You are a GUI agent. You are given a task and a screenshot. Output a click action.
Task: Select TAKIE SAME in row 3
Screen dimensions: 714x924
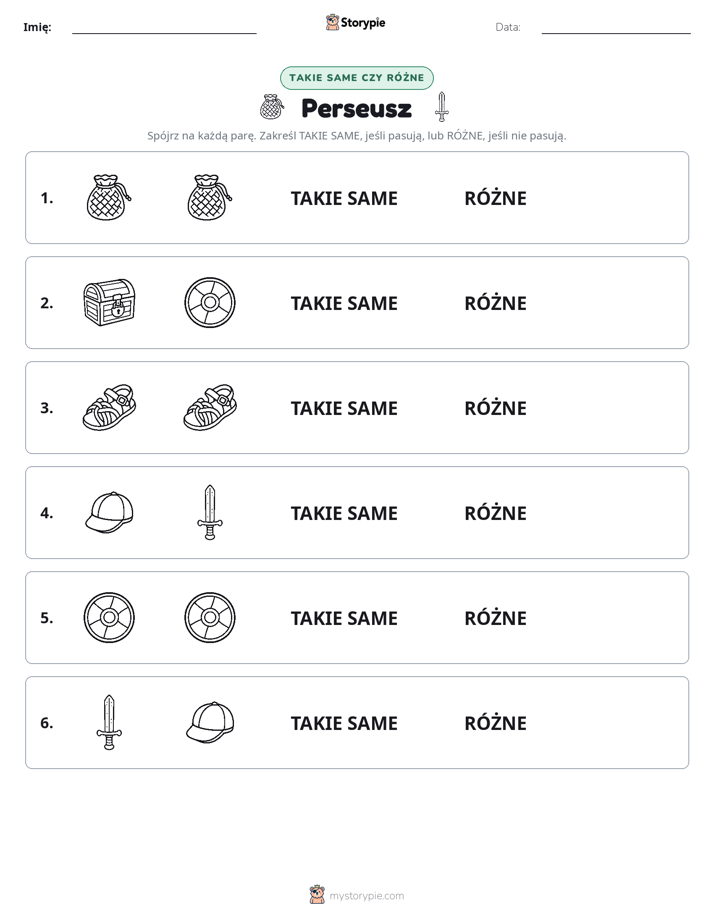pos(344,408)
